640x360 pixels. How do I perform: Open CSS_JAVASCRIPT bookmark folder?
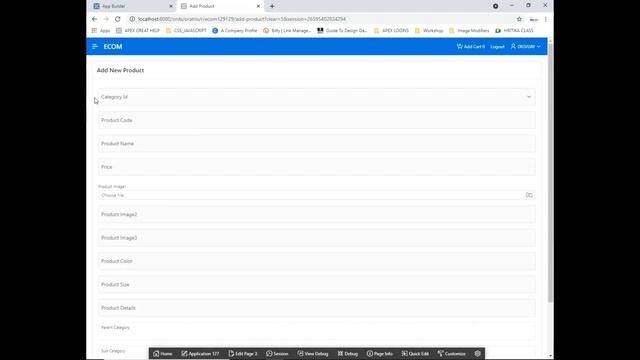click(186, 31)
